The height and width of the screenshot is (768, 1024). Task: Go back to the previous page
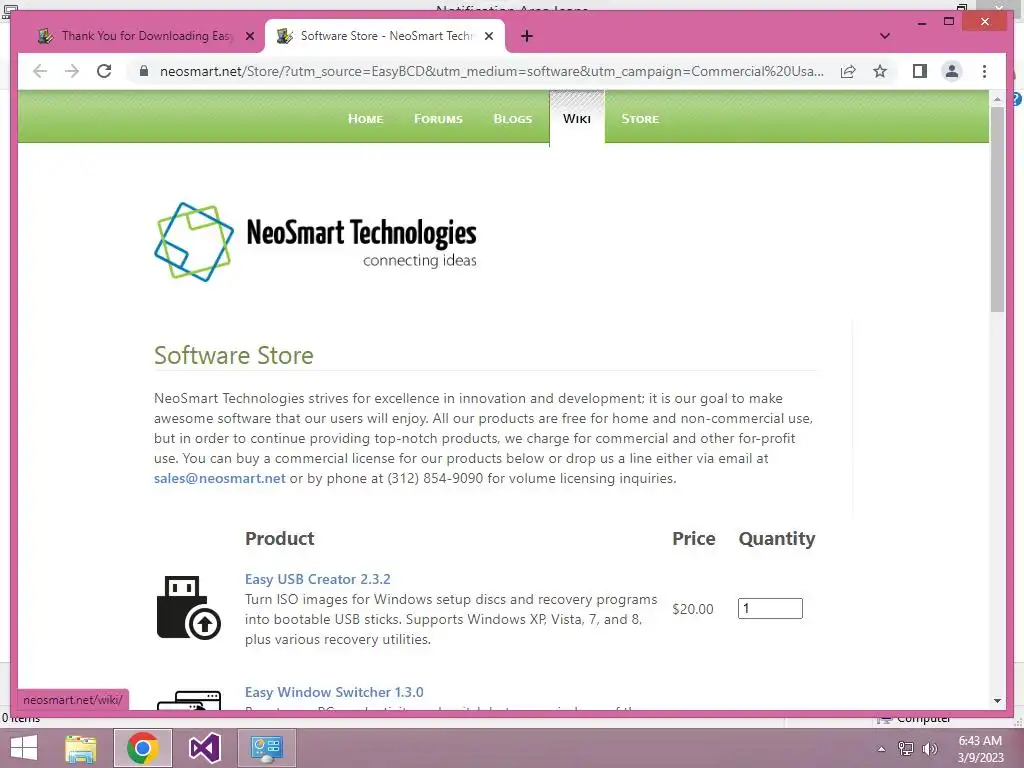(40, 71)
